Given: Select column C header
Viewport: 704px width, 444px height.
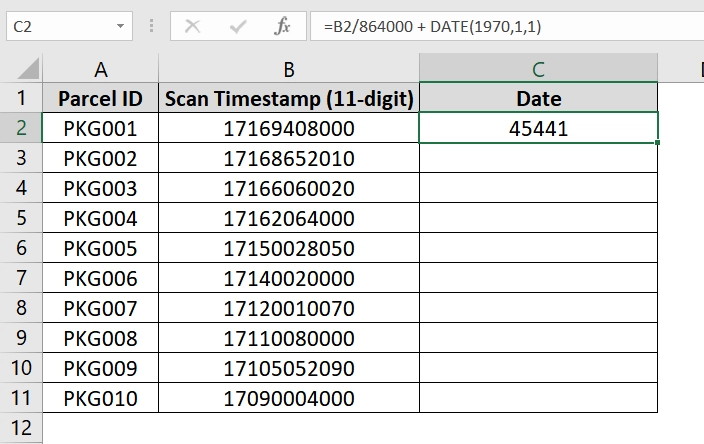Looking at the screenshot, I should coord(538,69).
